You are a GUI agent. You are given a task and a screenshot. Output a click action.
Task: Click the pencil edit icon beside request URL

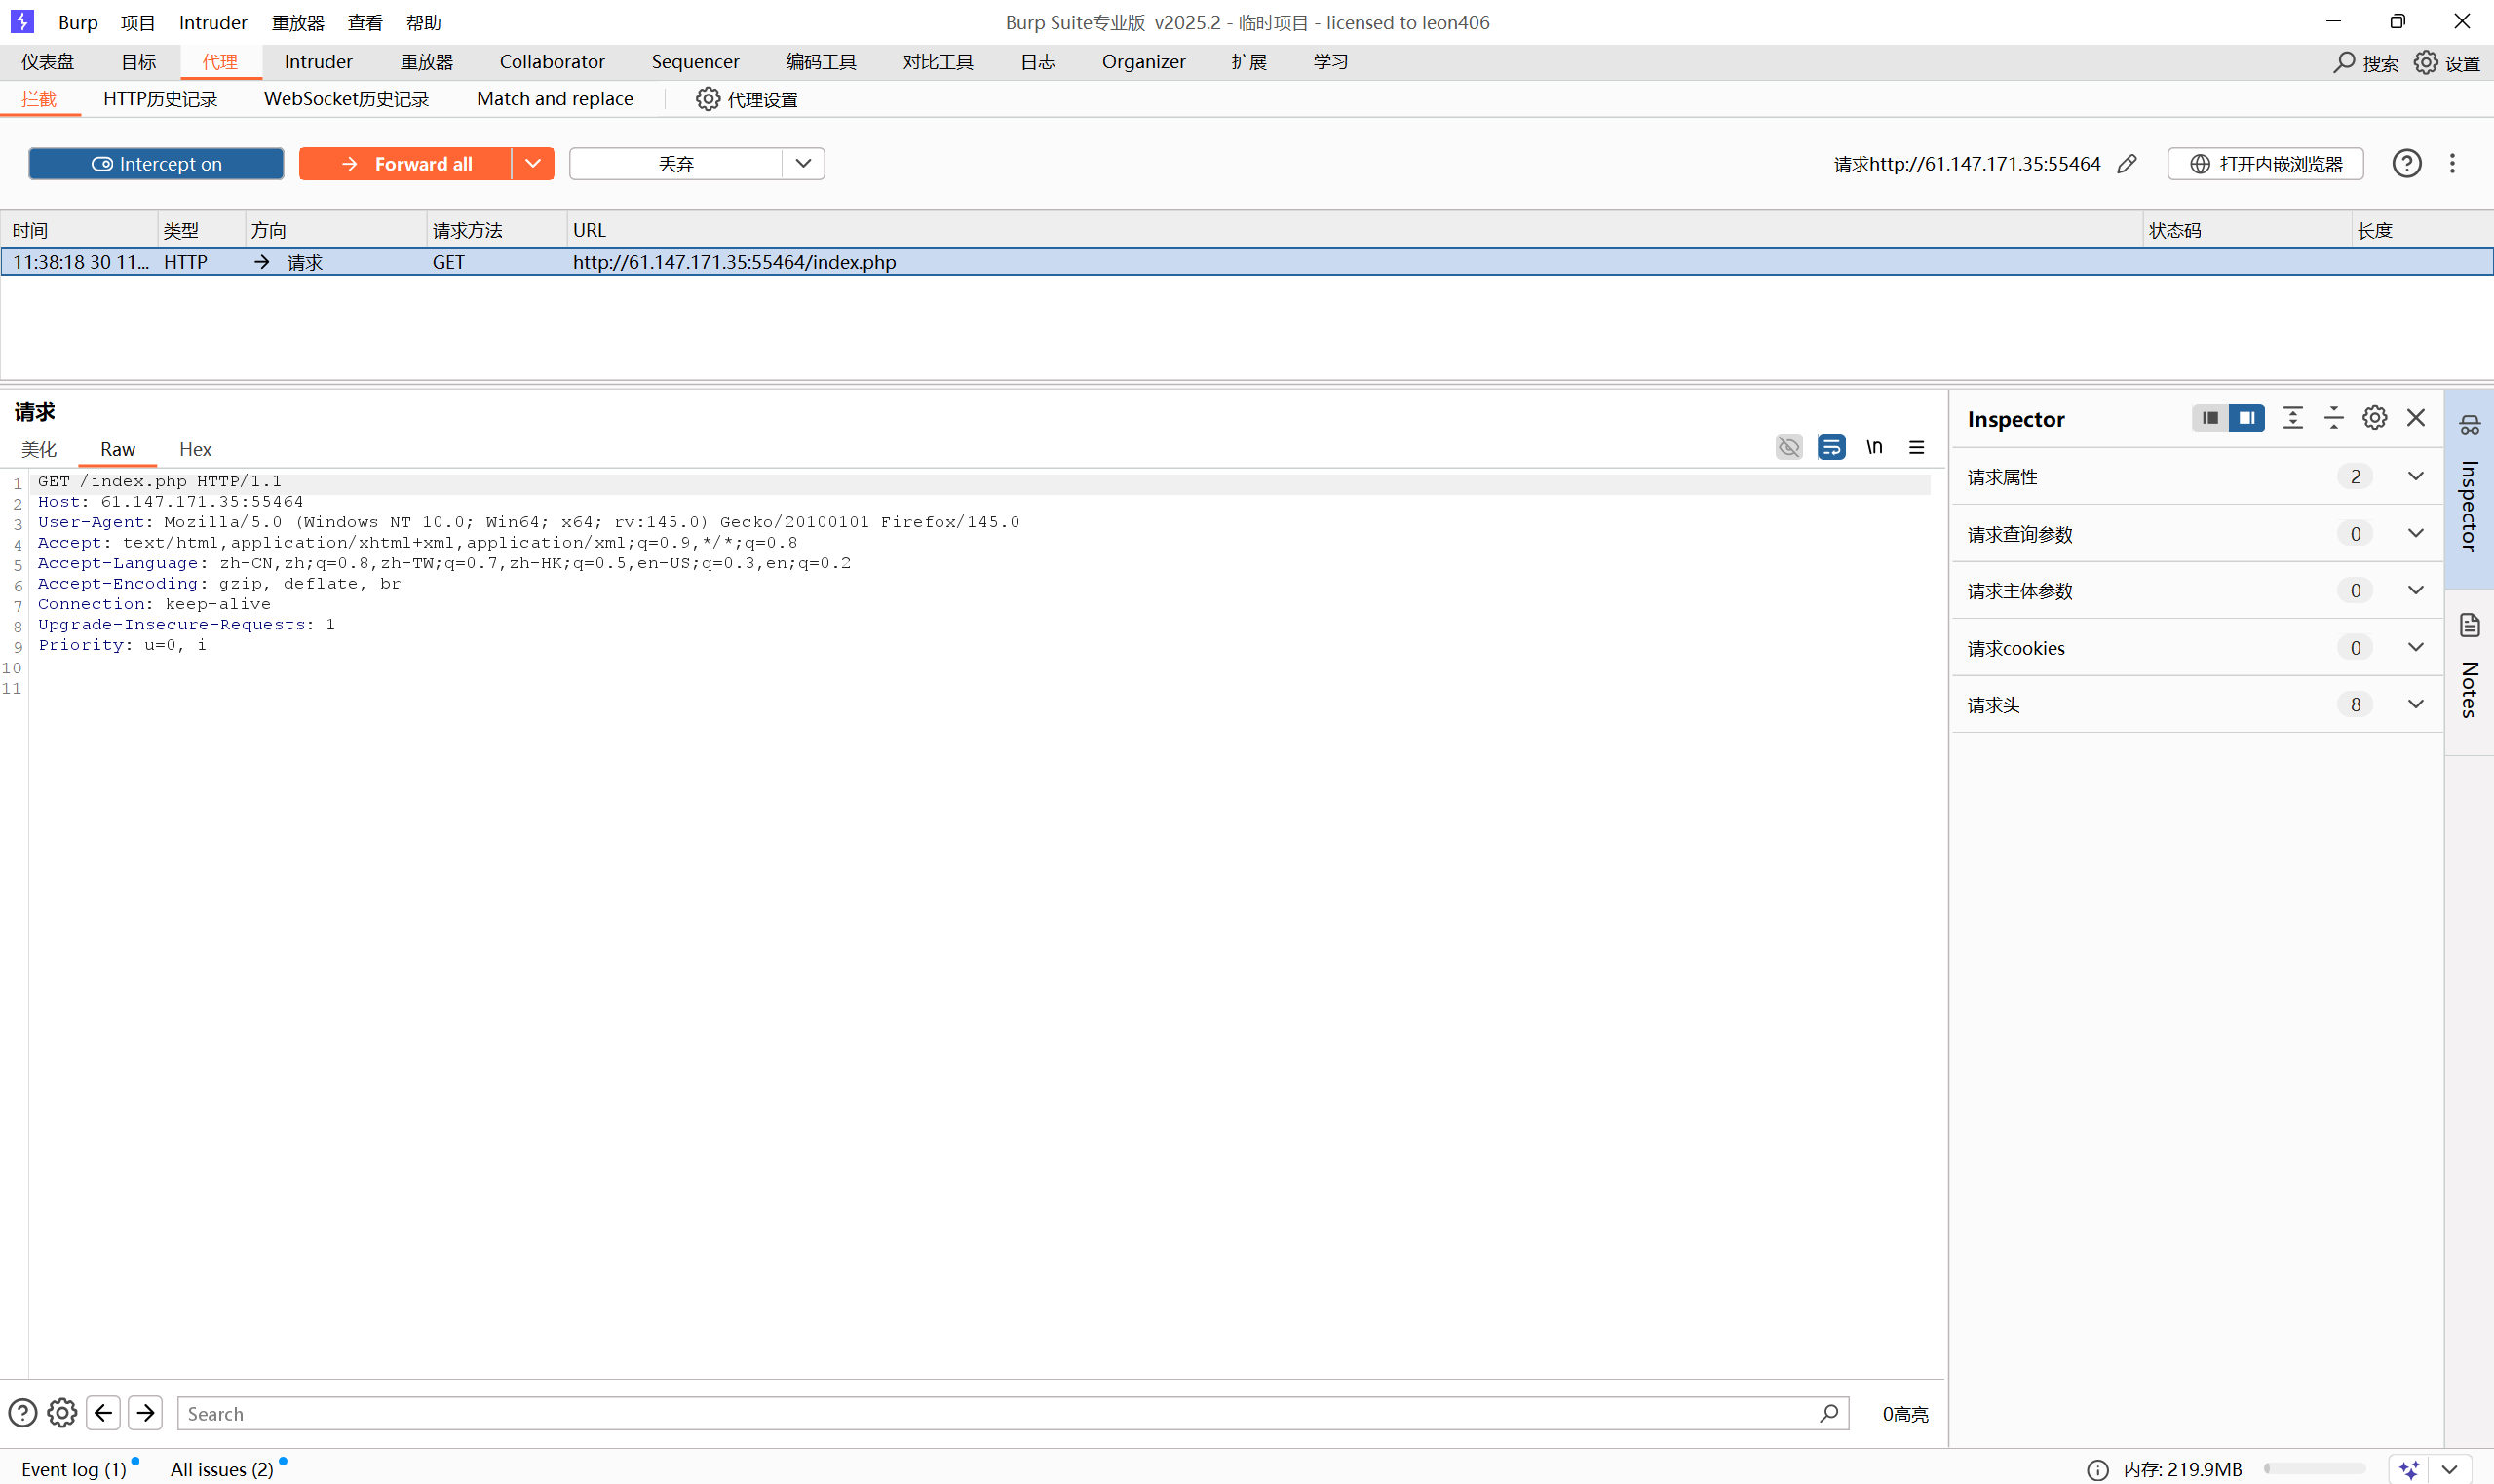pyautogui.click(x=2127, y=164)
